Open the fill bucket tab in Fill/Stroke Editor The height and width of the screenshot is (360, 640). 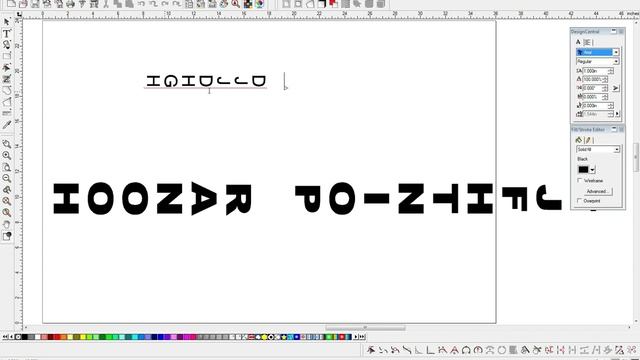coord(579,140)
